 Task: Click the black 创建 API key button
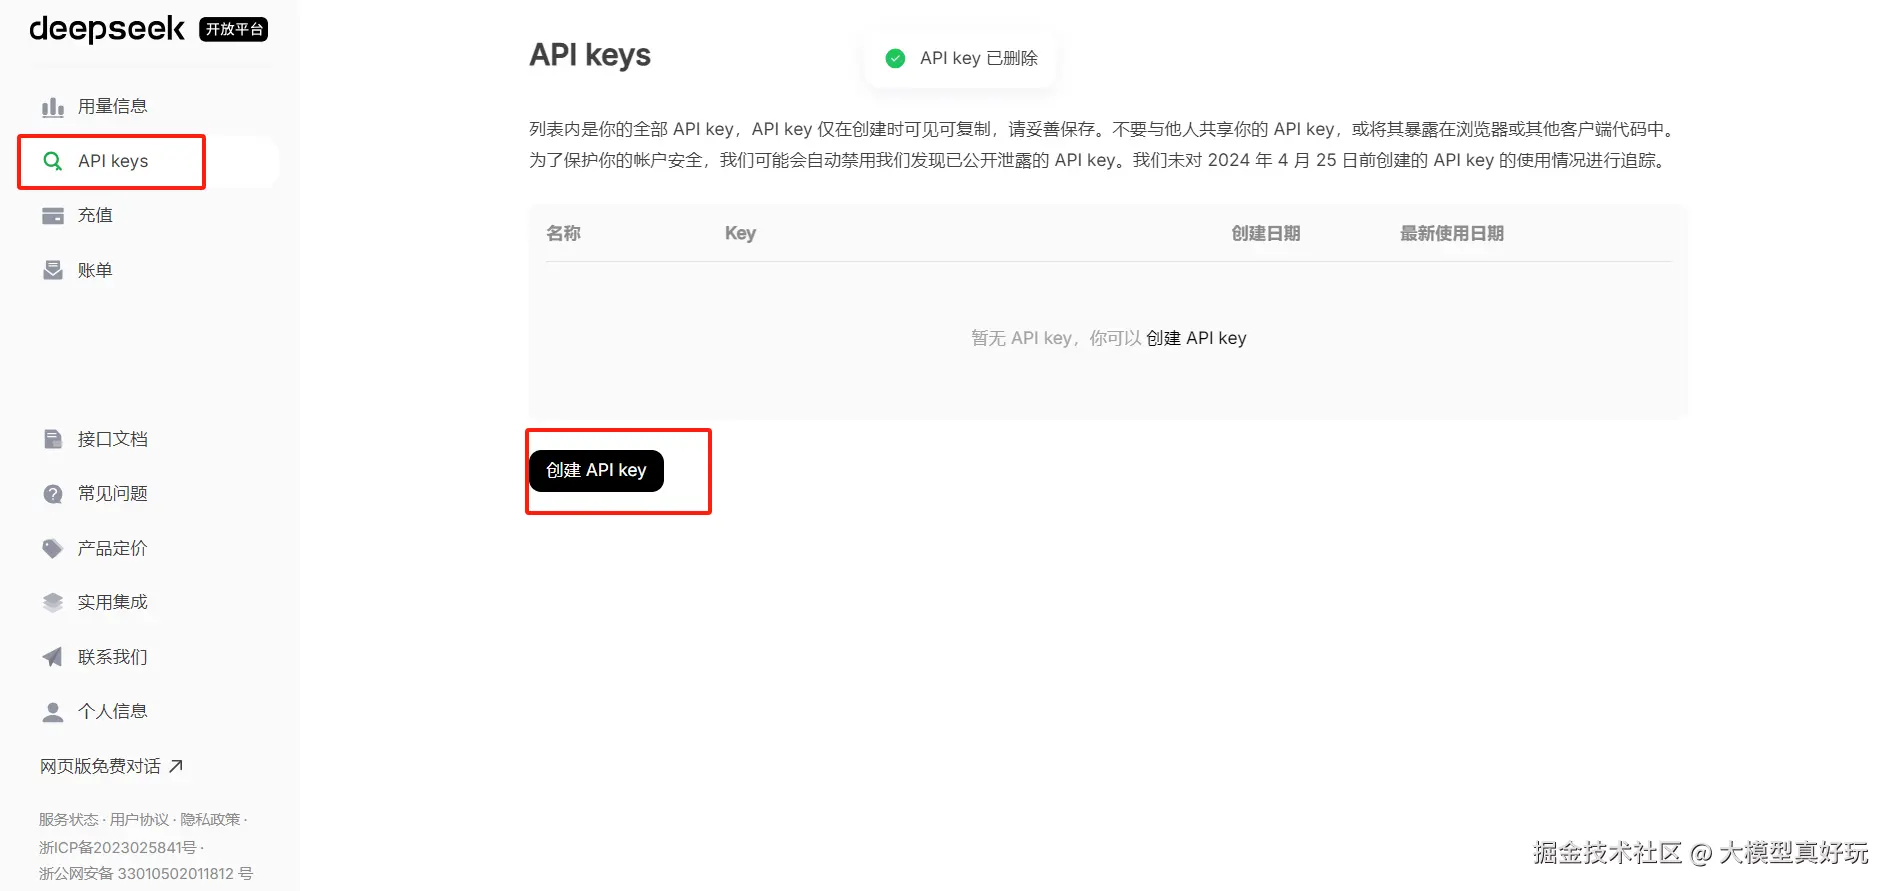pos(596,470)
